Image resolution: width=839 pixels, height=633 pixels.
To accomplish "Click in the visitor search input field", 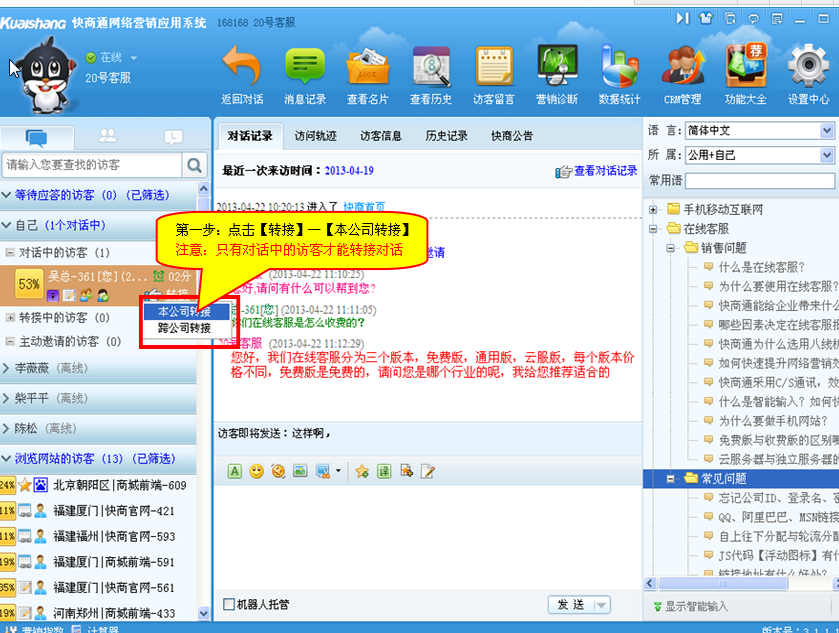I will (x=92, y=165).
